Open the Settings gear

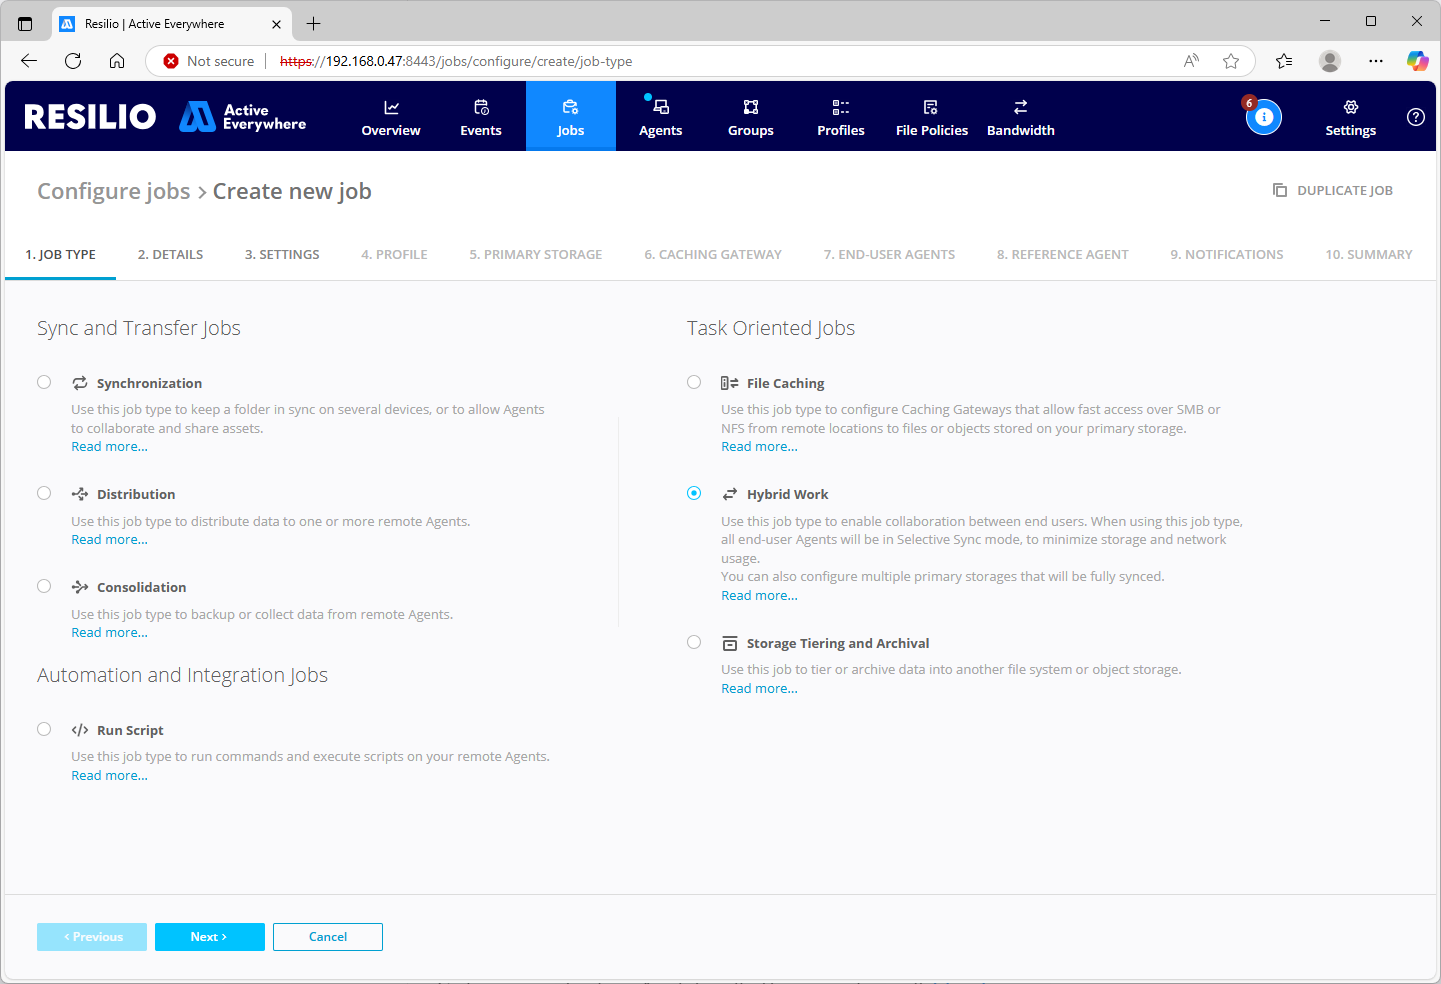pos(1350,116)
